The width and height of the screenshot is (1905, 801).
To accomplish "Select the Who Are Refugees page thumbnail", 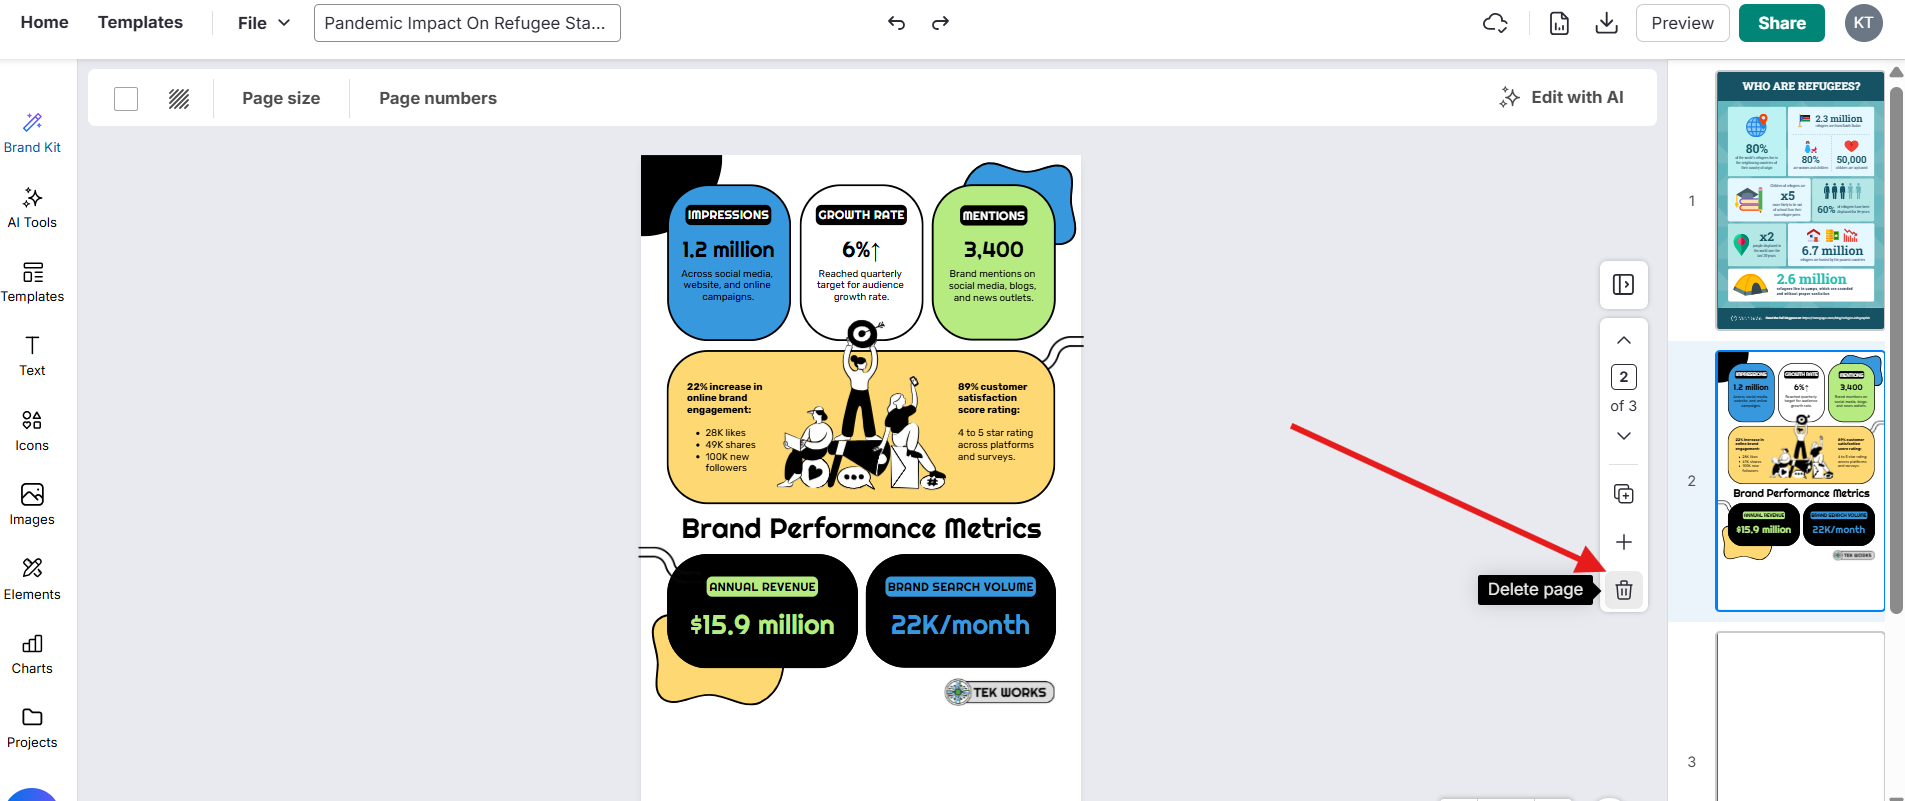I will click(x=1800, y=200).
